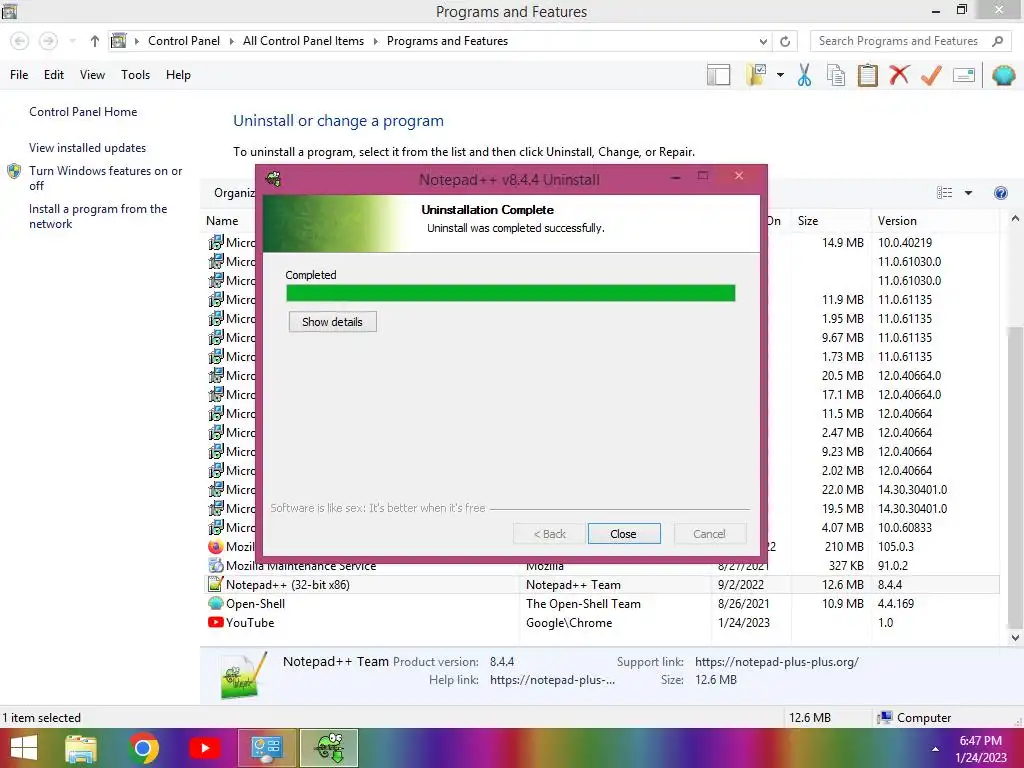Viewport: 1024px width, 768px height.
Task: Open Install a program from the network
Action: point(98,216)
